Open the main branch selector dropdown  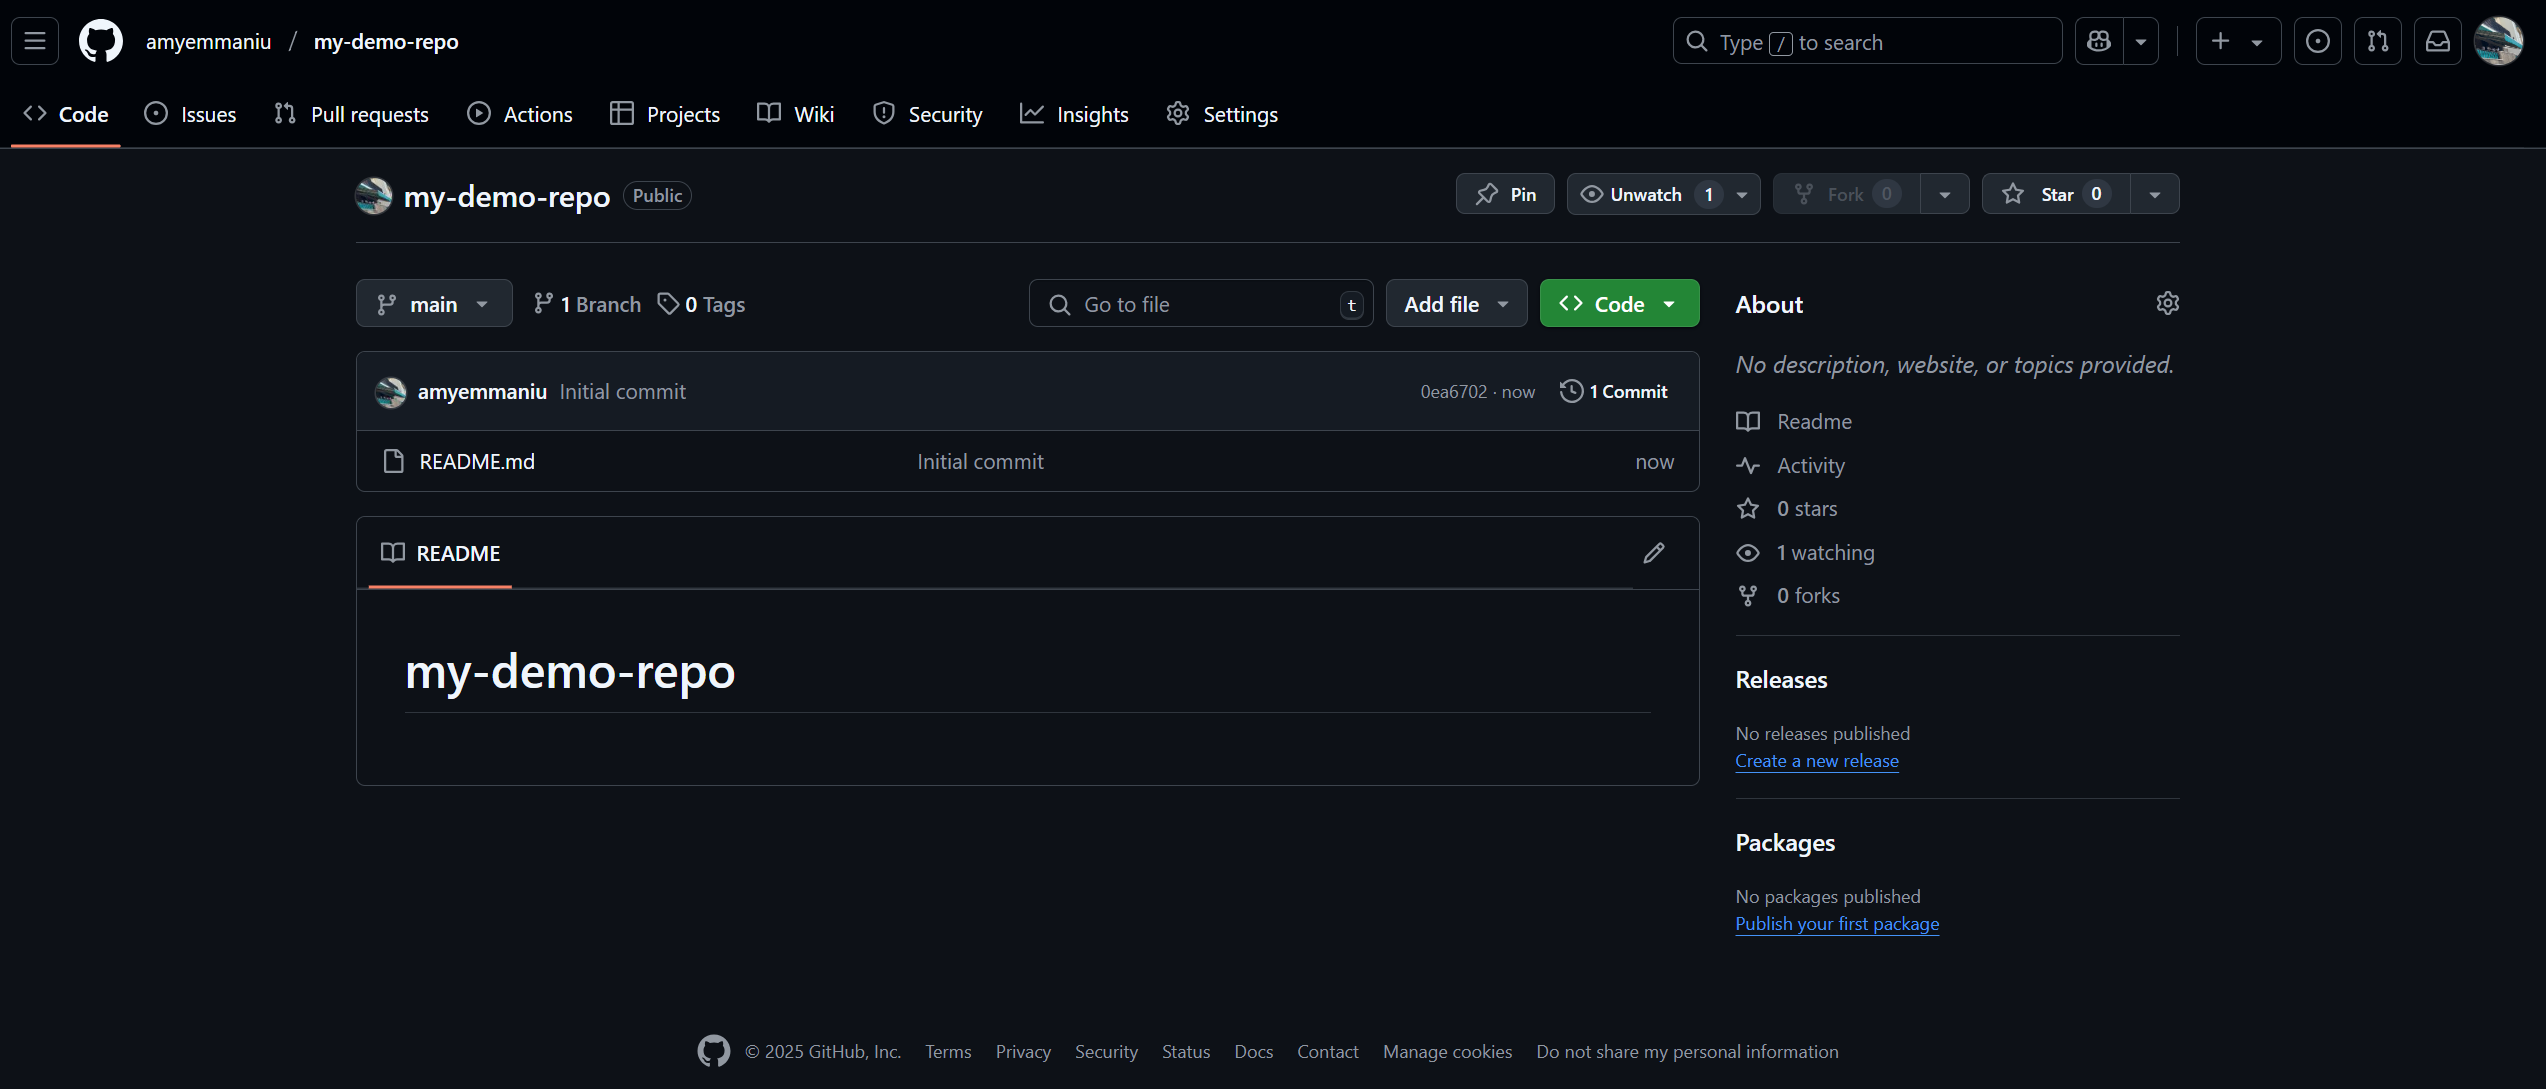[x=434, y=304]
